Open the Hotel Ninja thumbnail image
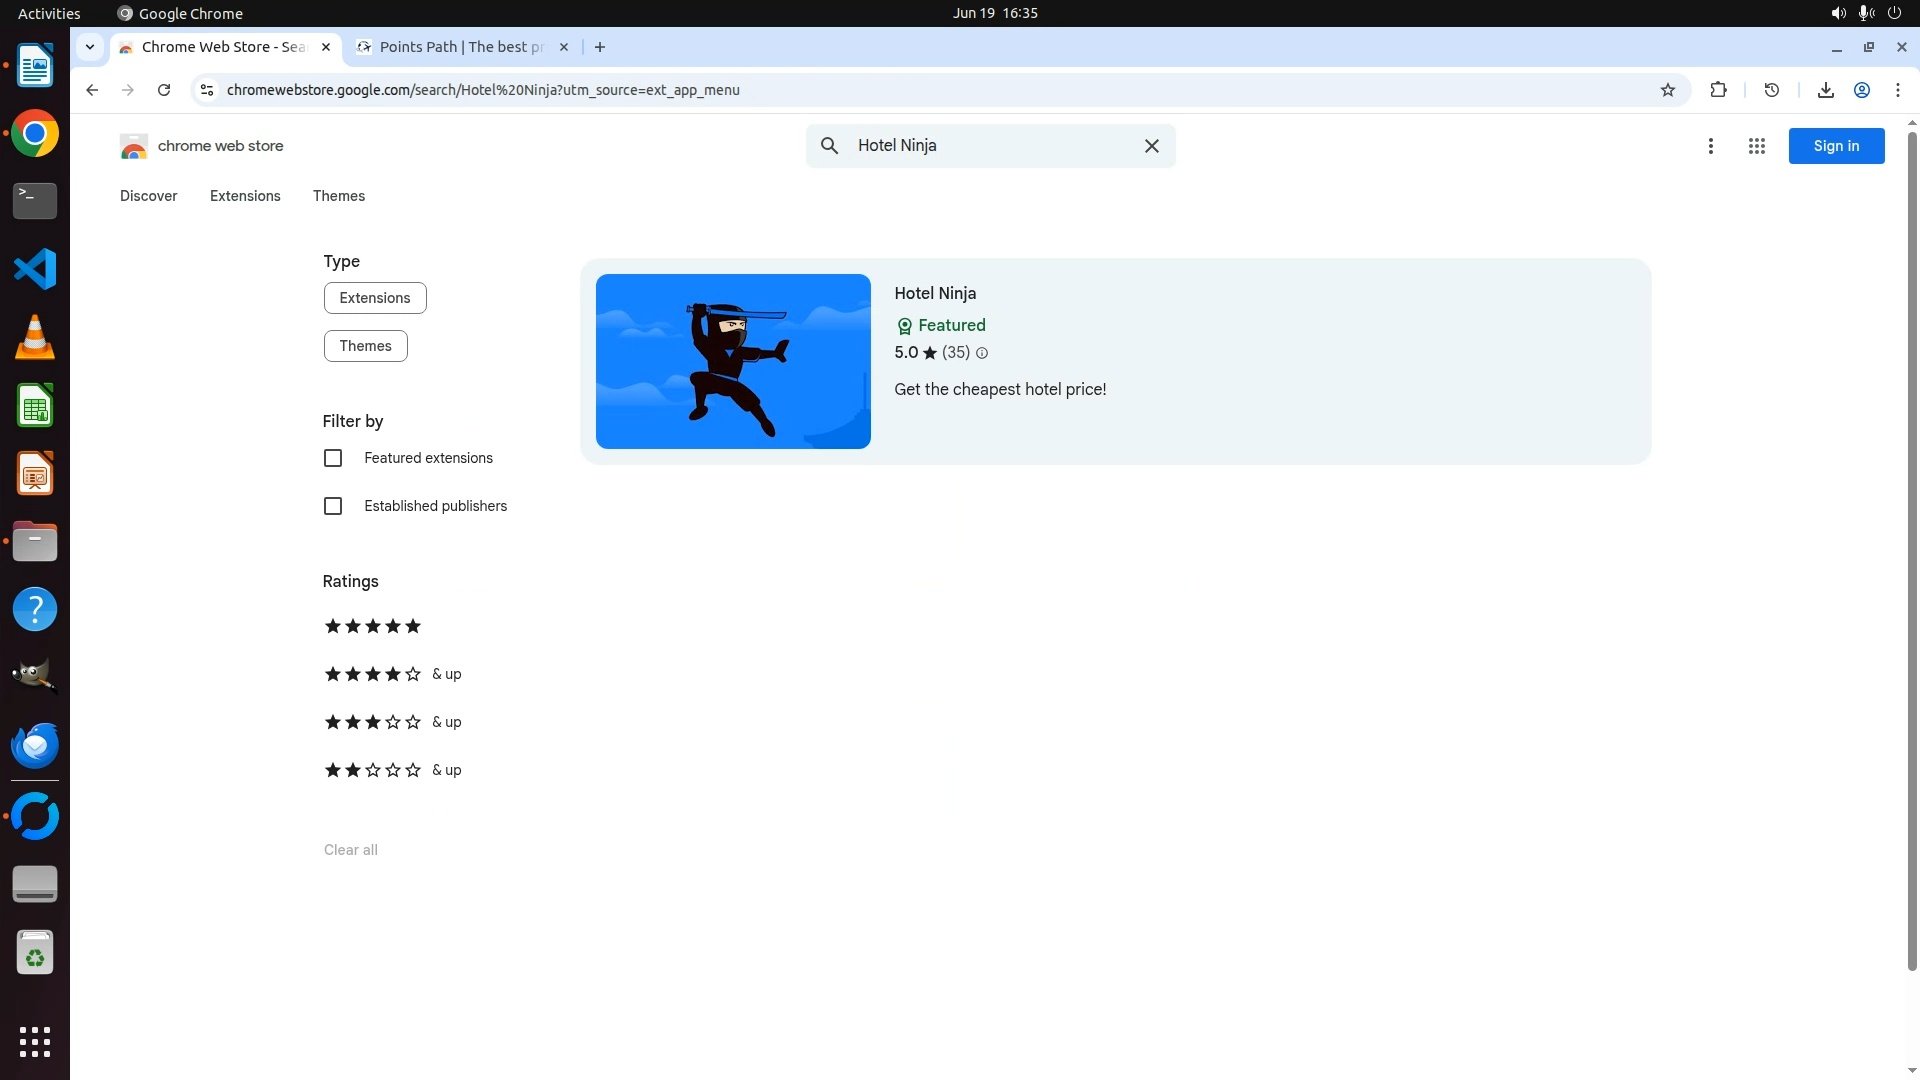 point(733,361)
